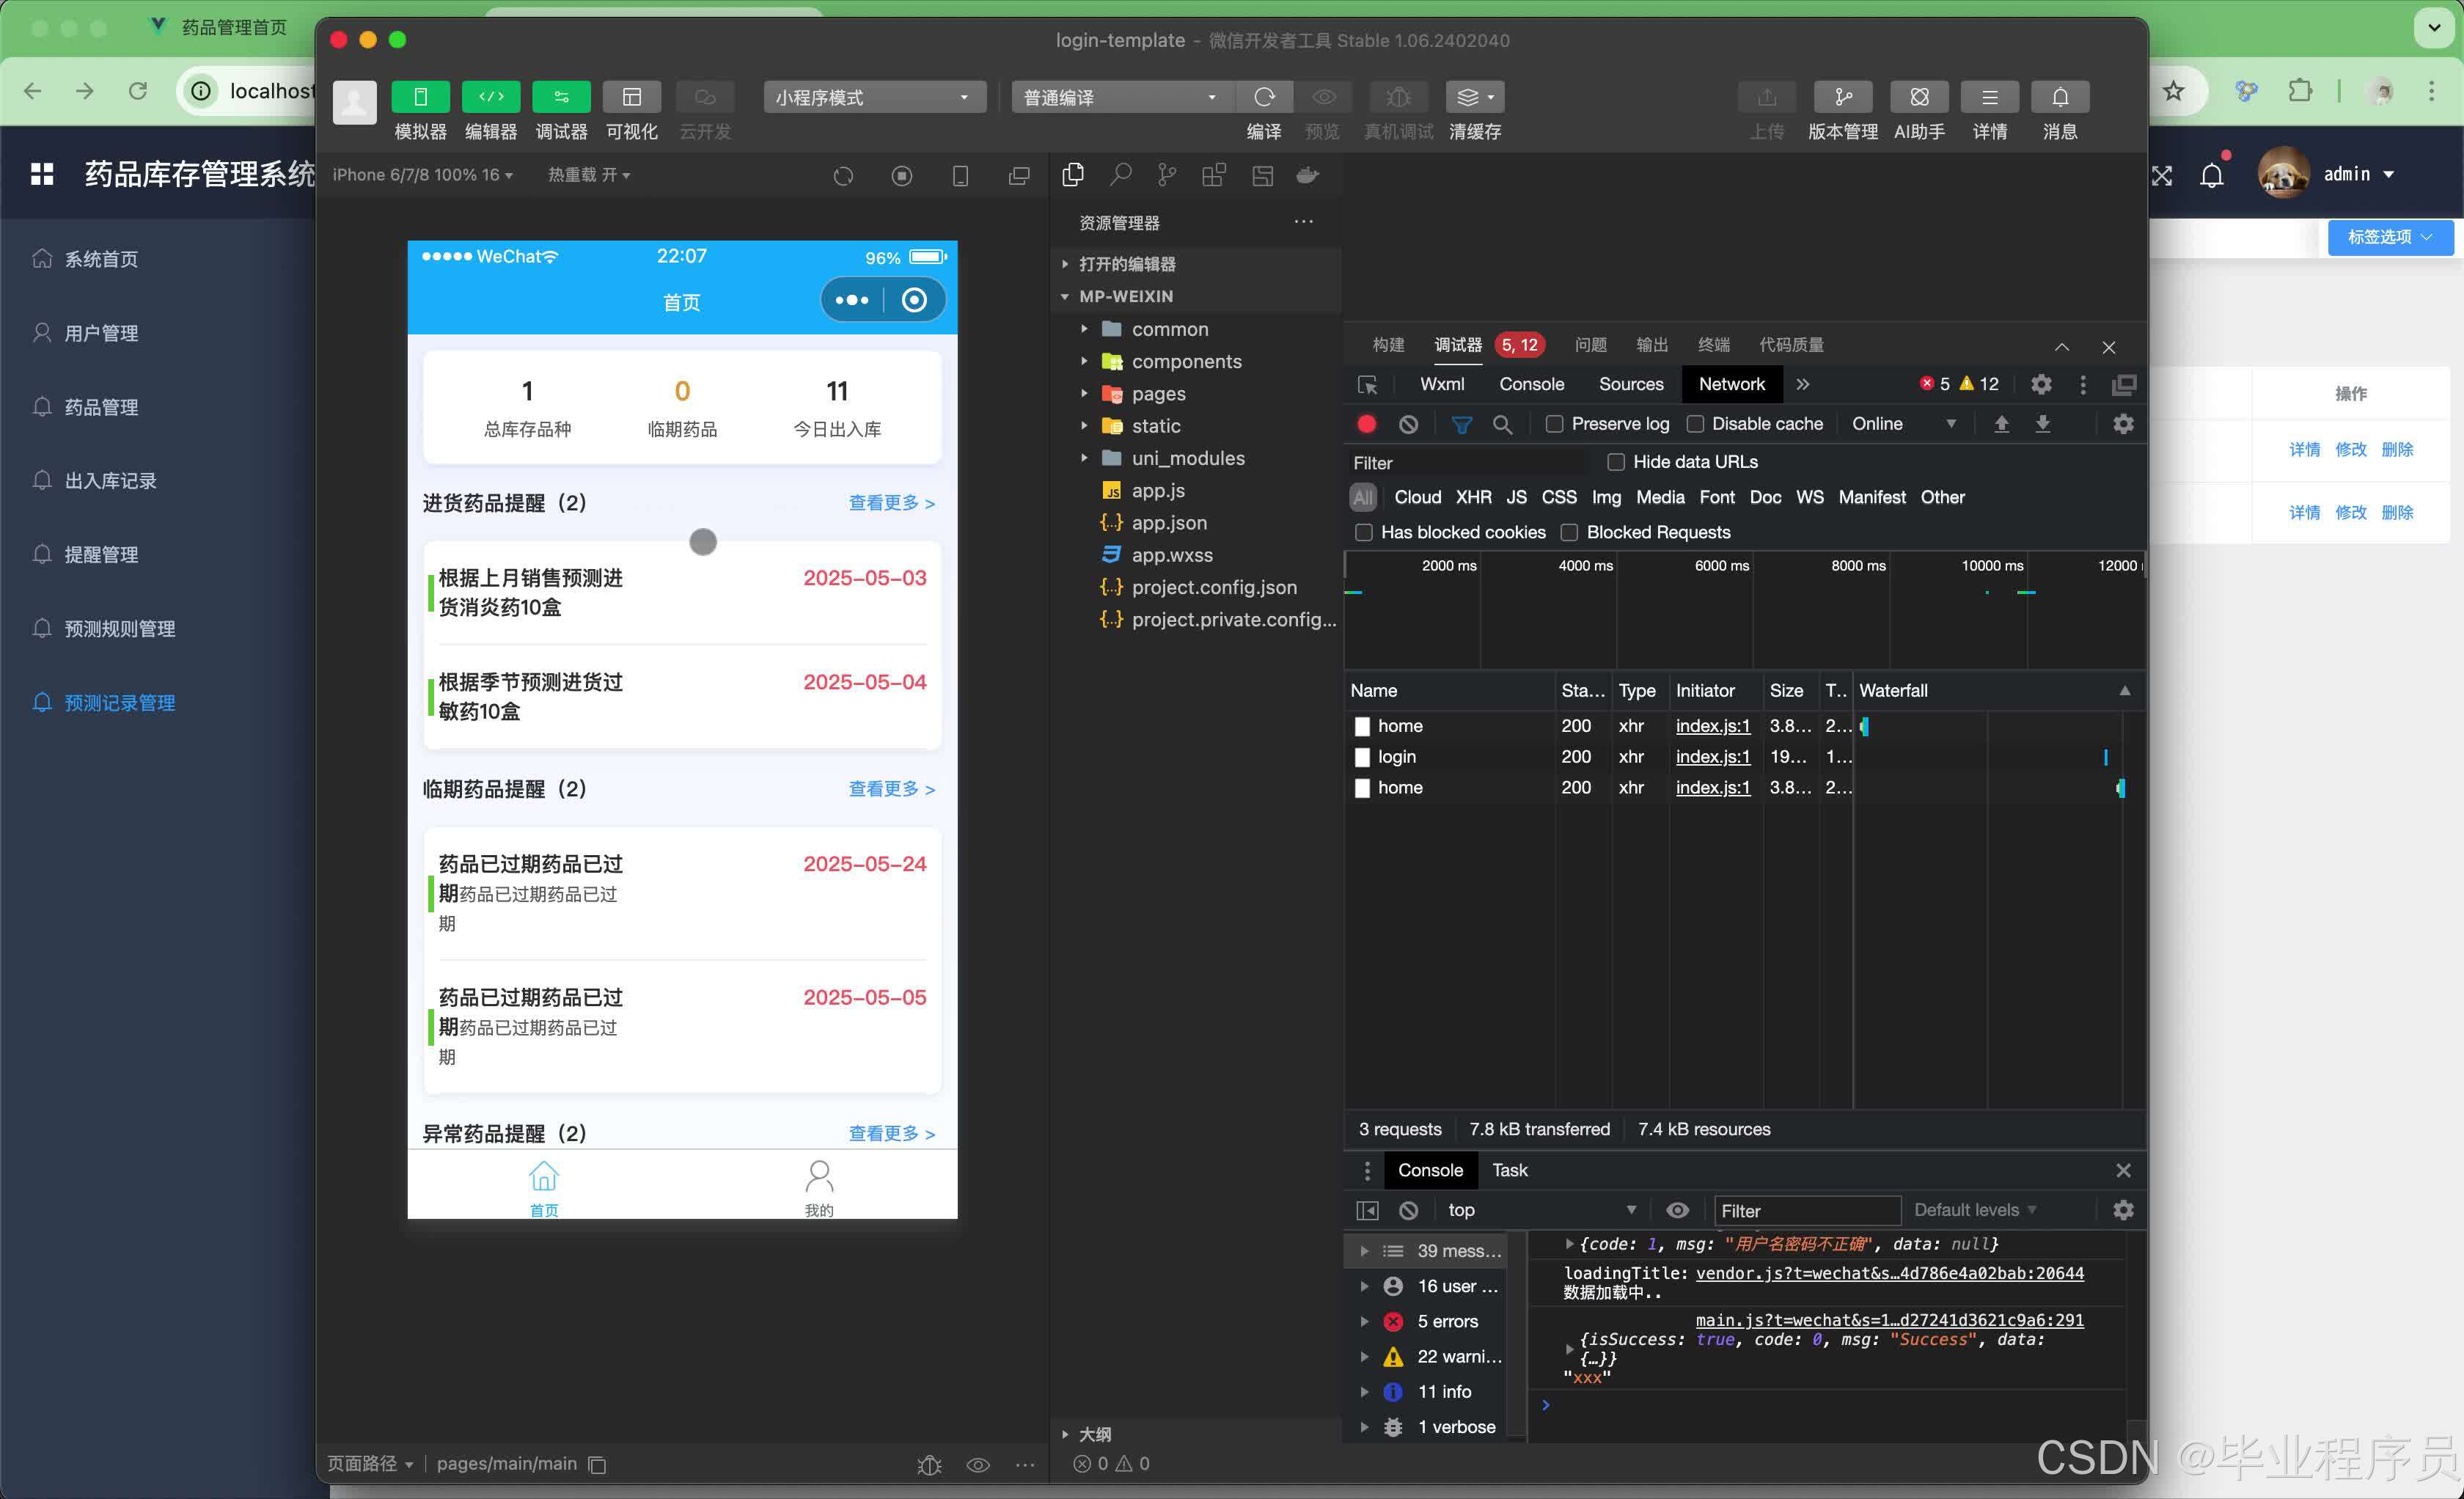Screen dimensions: 2464x1499
Task: Expand the pages folder in the file tree
Action: click(1158, 394)
